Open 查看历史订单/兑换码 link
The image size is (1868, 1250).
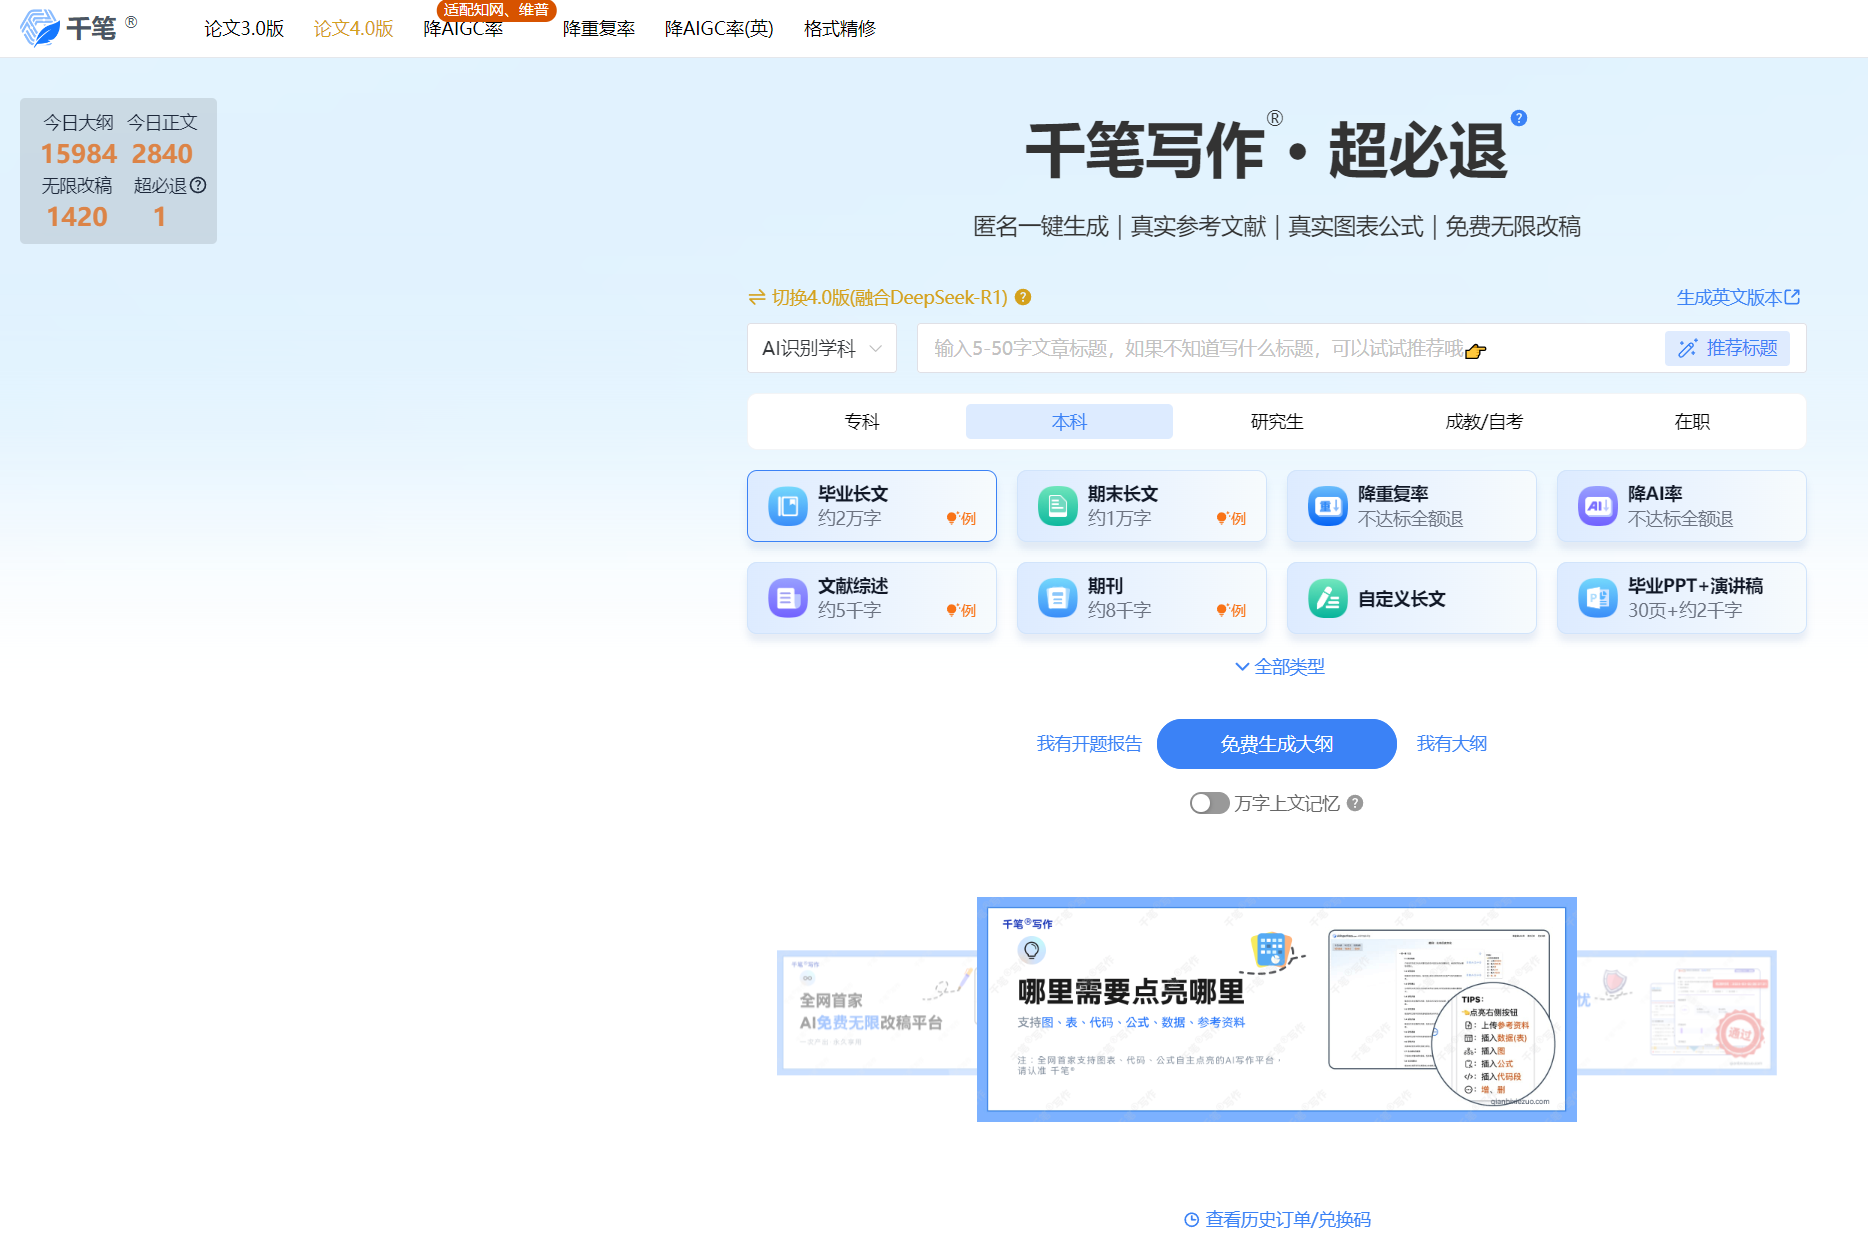coord(1288,1219)
